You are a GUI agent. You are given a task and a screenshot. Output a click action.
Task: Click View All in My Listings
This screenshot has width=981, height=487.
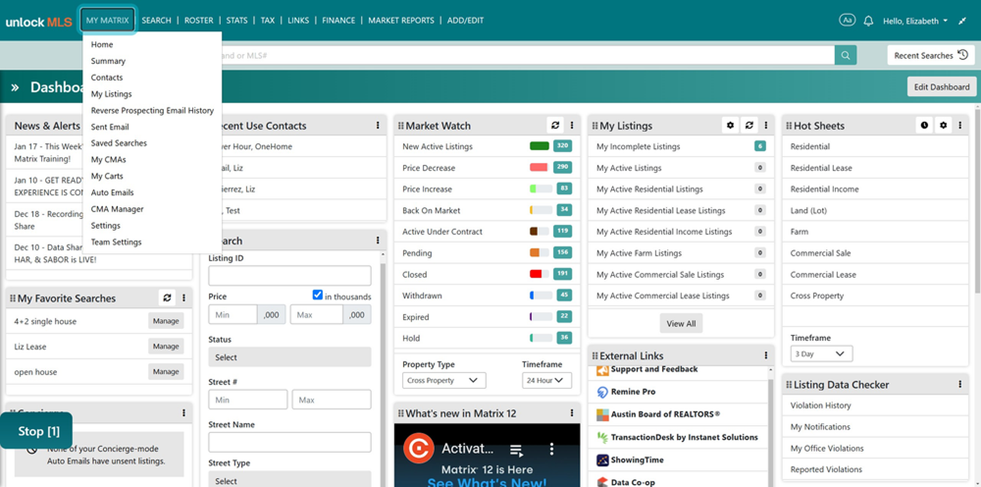[x=681, y=324]
